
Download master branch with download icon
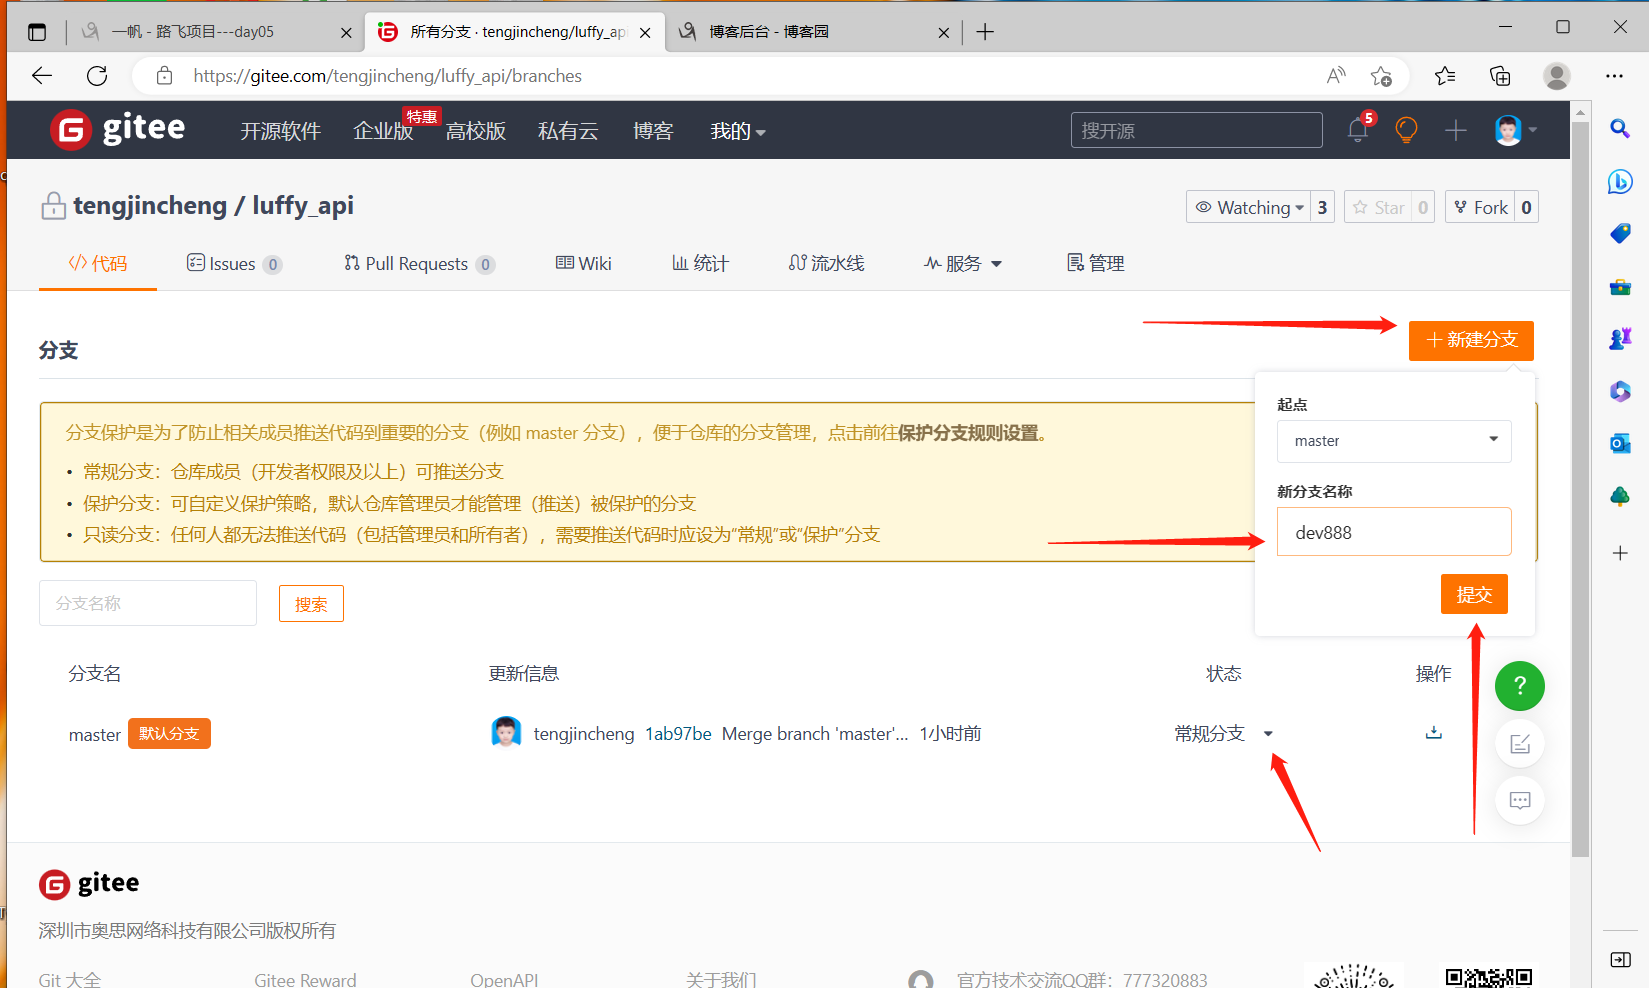(x=1433, y=732)
